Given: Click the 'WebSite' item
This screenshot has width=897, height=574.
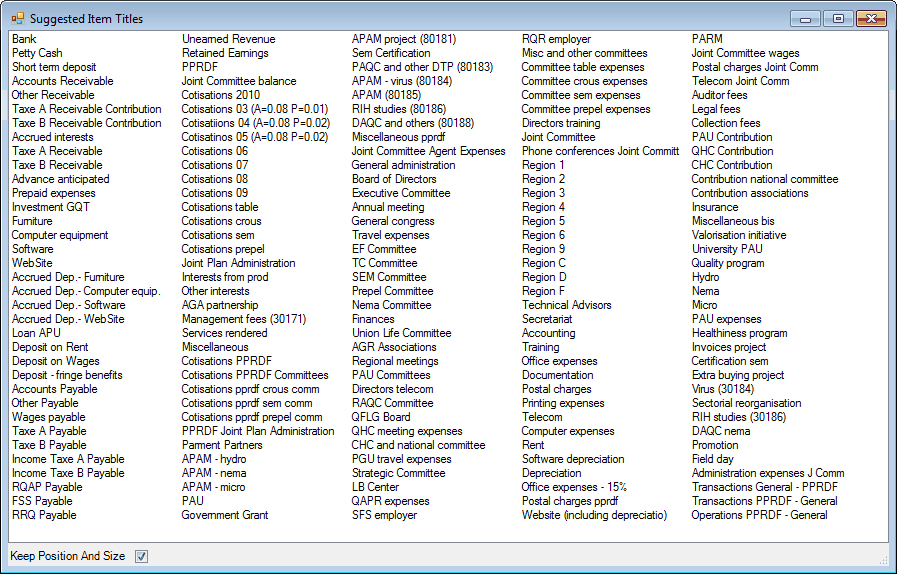Looking at the screenshot, I should tap(32, 263).
